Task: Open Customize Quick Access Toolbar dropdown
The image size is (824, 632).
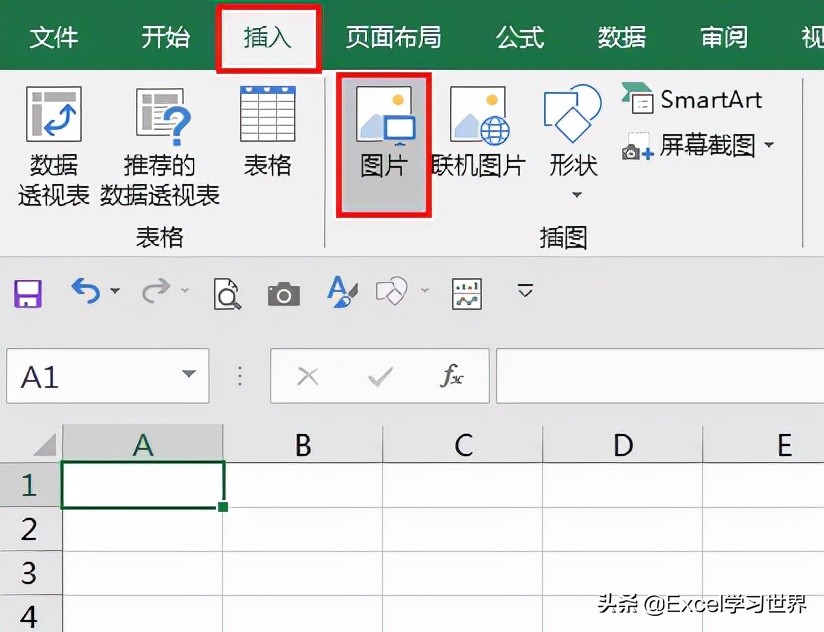Action: coord(525,290)
